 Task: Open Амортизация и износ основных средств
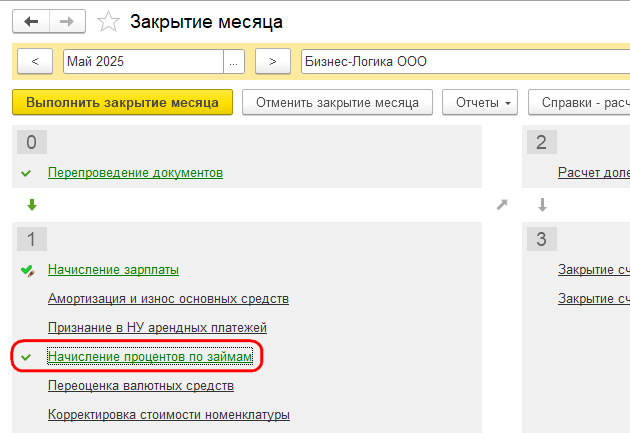tap(168, 298)
